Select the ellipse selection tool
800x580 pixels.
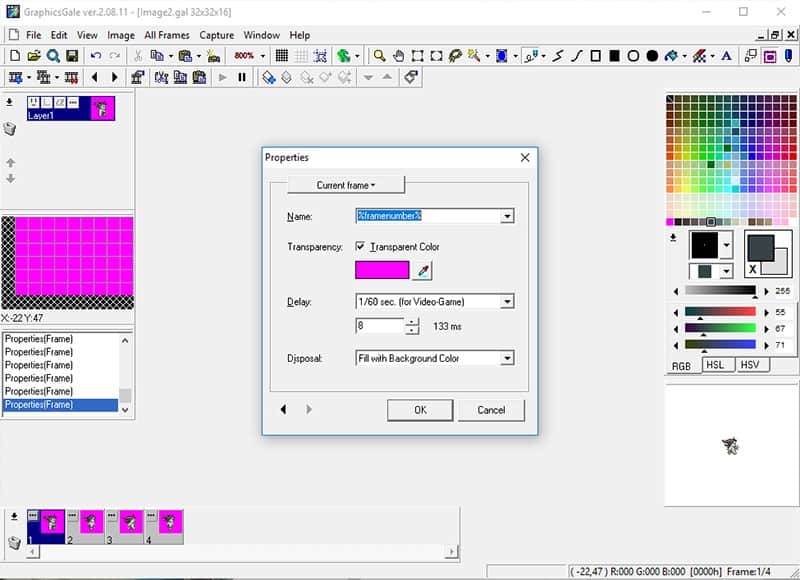tap(436, 56)
